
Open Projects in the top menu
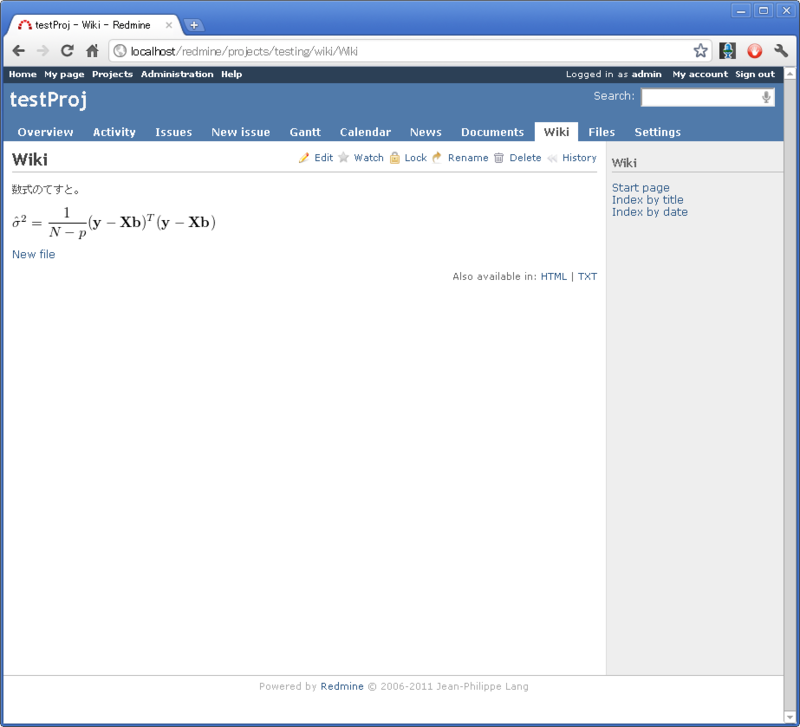[x=112, y=74]
